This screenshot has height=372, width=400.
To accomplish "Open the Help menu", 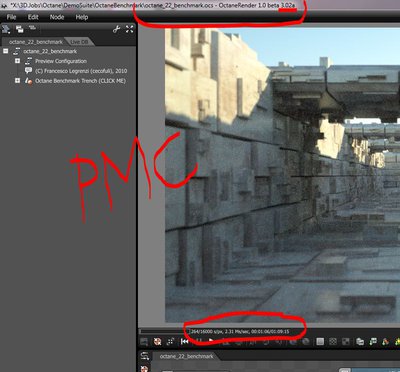I will pyautogui.click(x=82, y=17).
